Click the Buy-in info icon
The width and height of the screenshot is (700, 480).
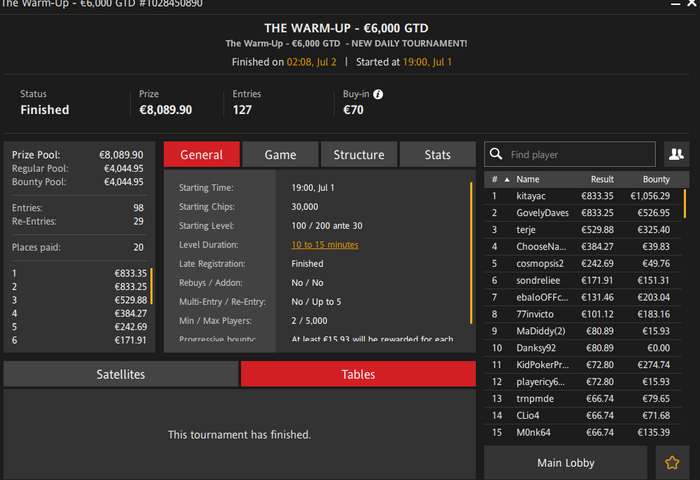[x=378, y=94]
